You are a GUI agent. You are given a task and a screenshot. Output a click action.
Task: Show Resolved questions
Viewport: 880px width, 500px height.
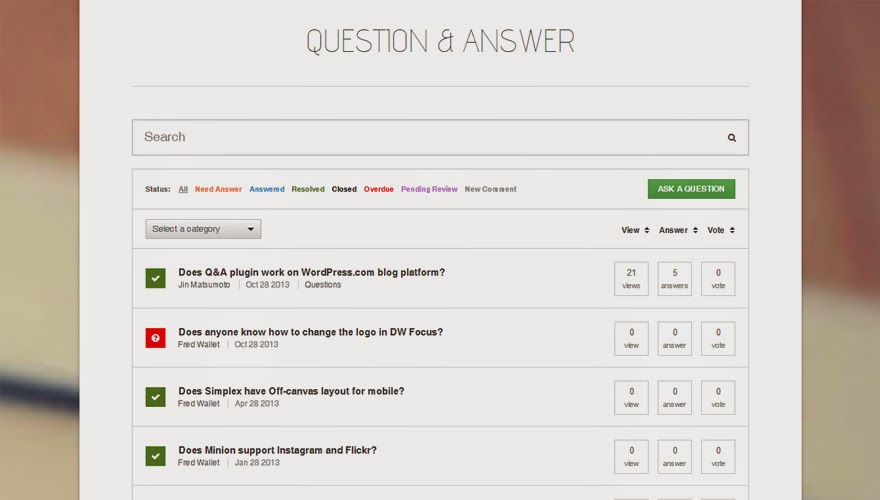pyautogui.click(x=308, y=189)
